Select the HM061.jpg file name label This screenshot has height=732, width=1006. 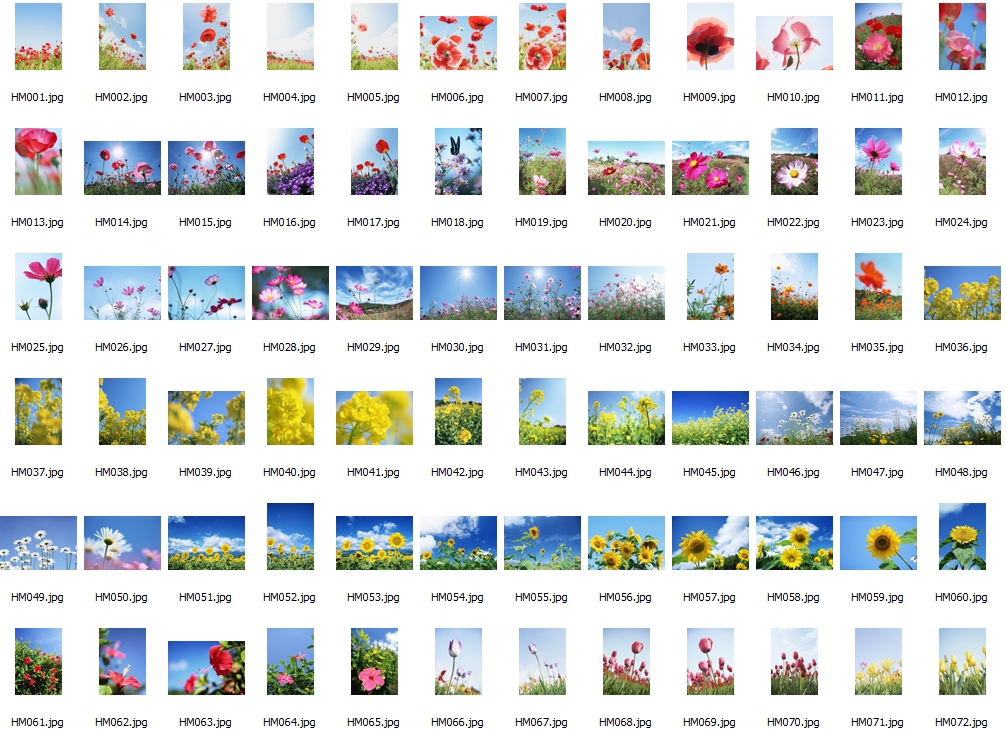[37, 722]
